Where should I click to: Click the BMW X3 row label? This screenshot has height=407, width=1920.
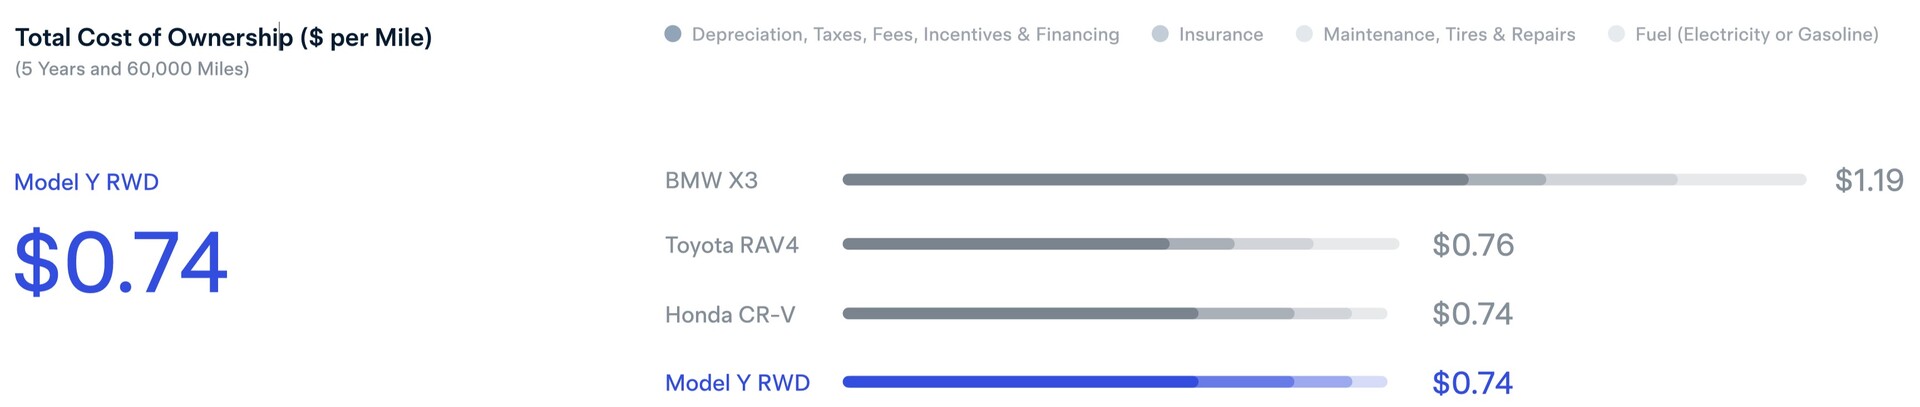coord(711,180)
